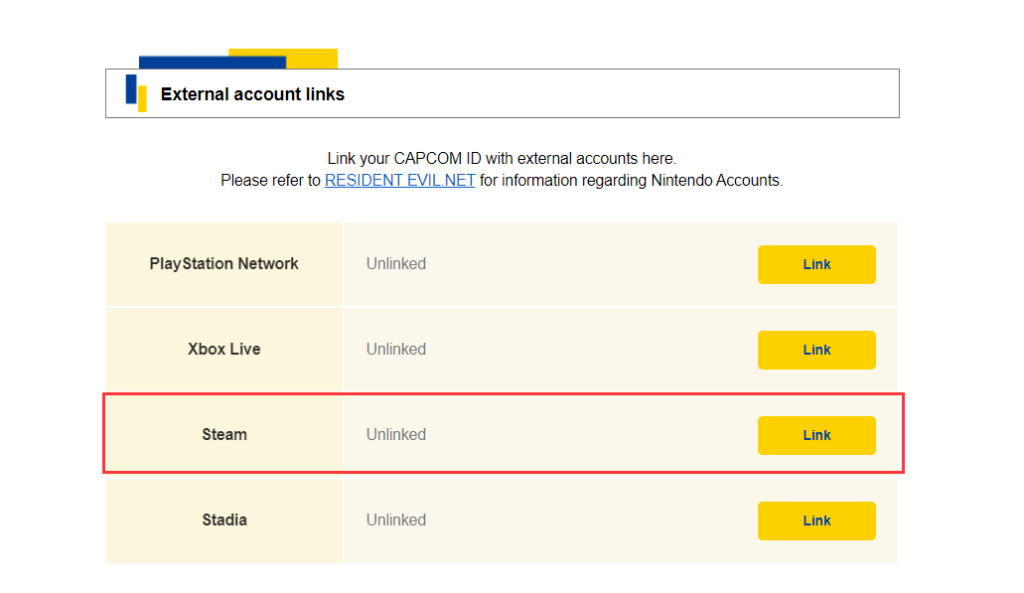Link your Xbox Live account

click(816, 350)
